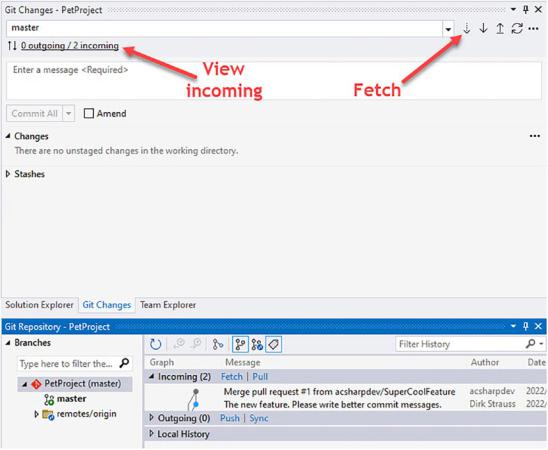The image size is (548, 450).
Task: Collapse the PetProject (master) tree node
Action: [24, 384]
